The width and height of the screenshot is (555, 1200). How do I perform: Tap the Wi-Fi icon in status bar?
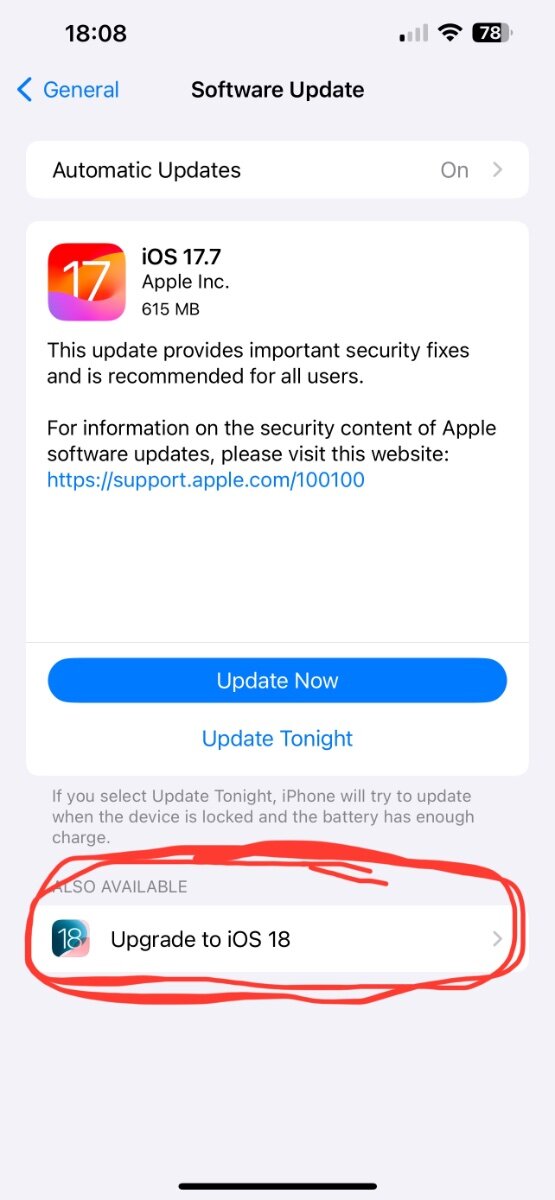[x=450, y=33]
